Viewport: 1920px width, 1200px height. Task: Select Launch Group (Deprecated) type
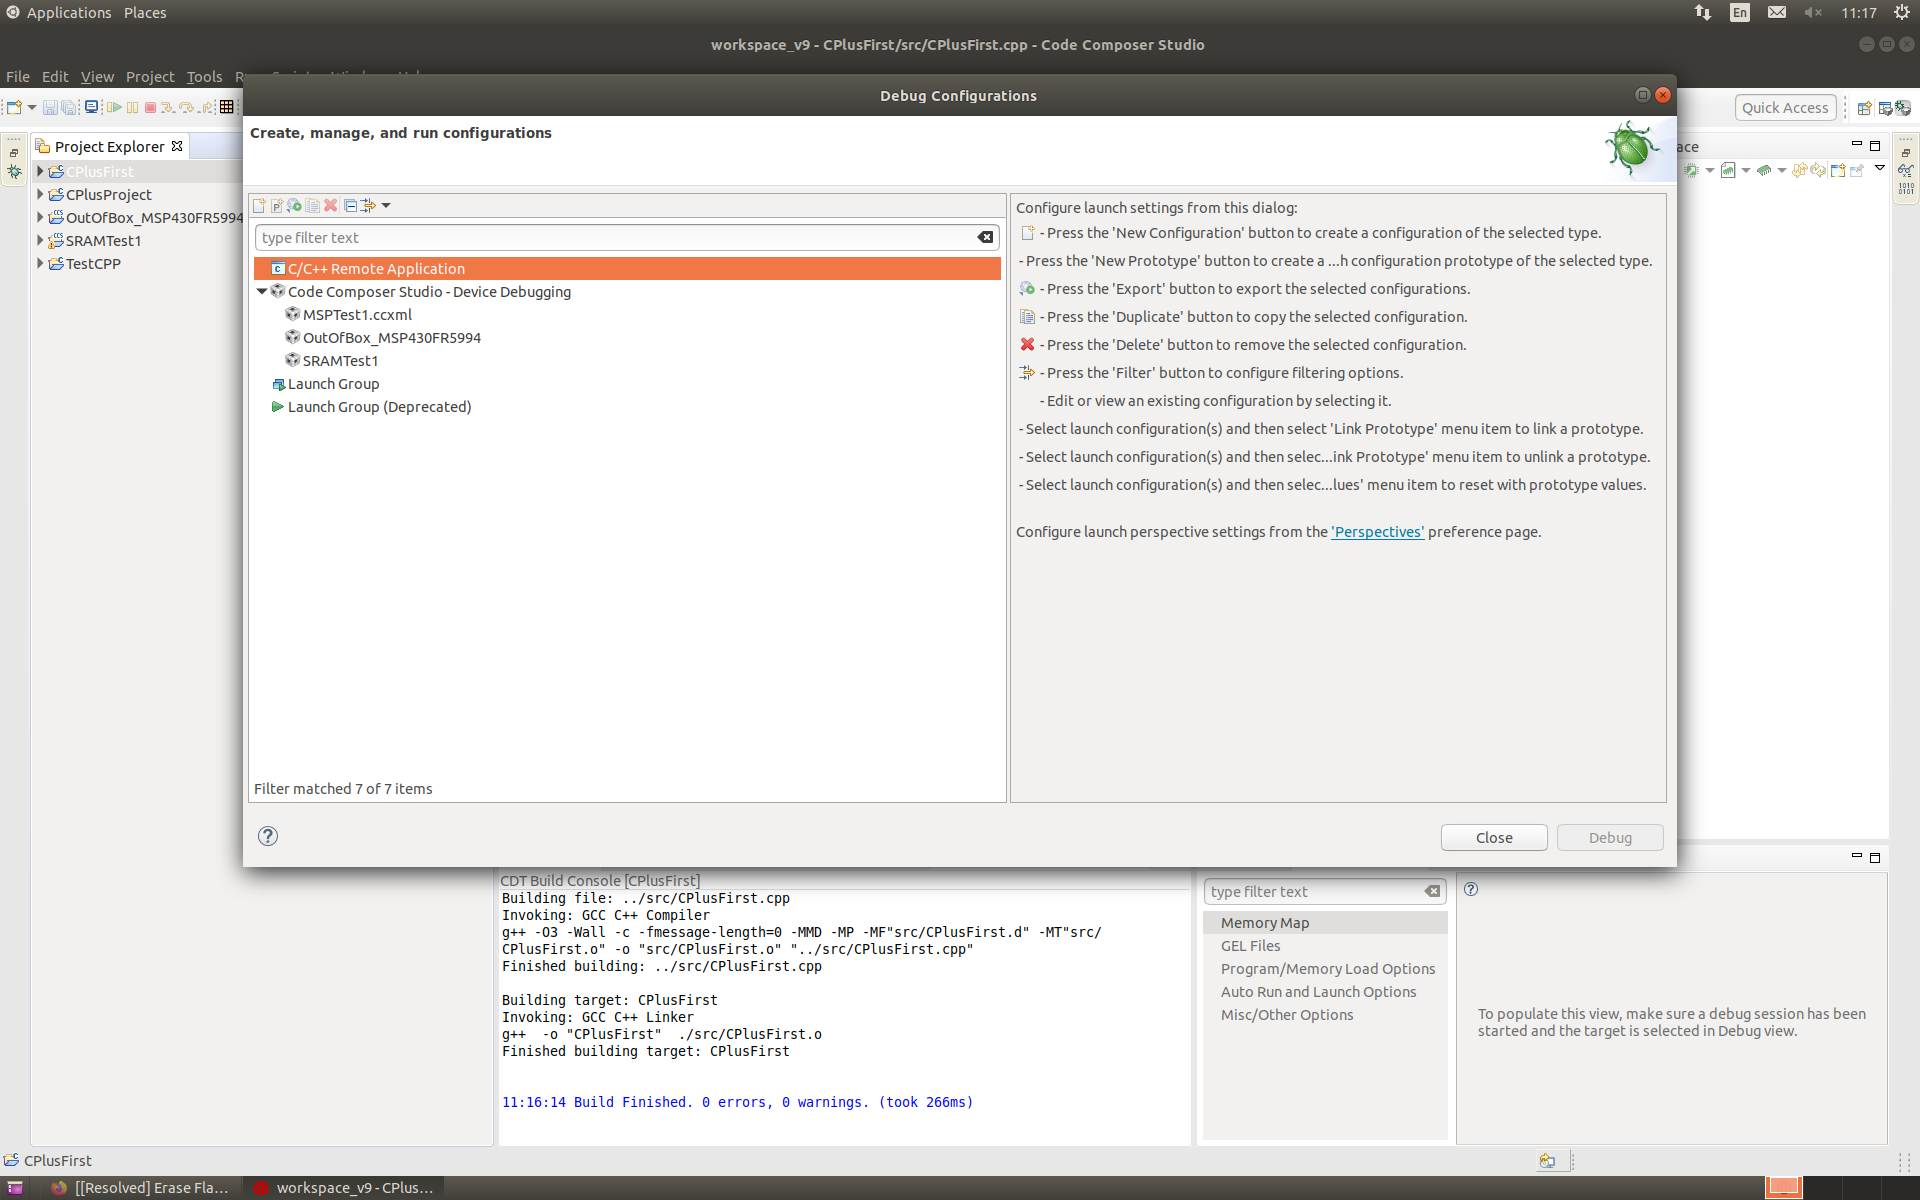pyautogui.click(x=379, y=407)
